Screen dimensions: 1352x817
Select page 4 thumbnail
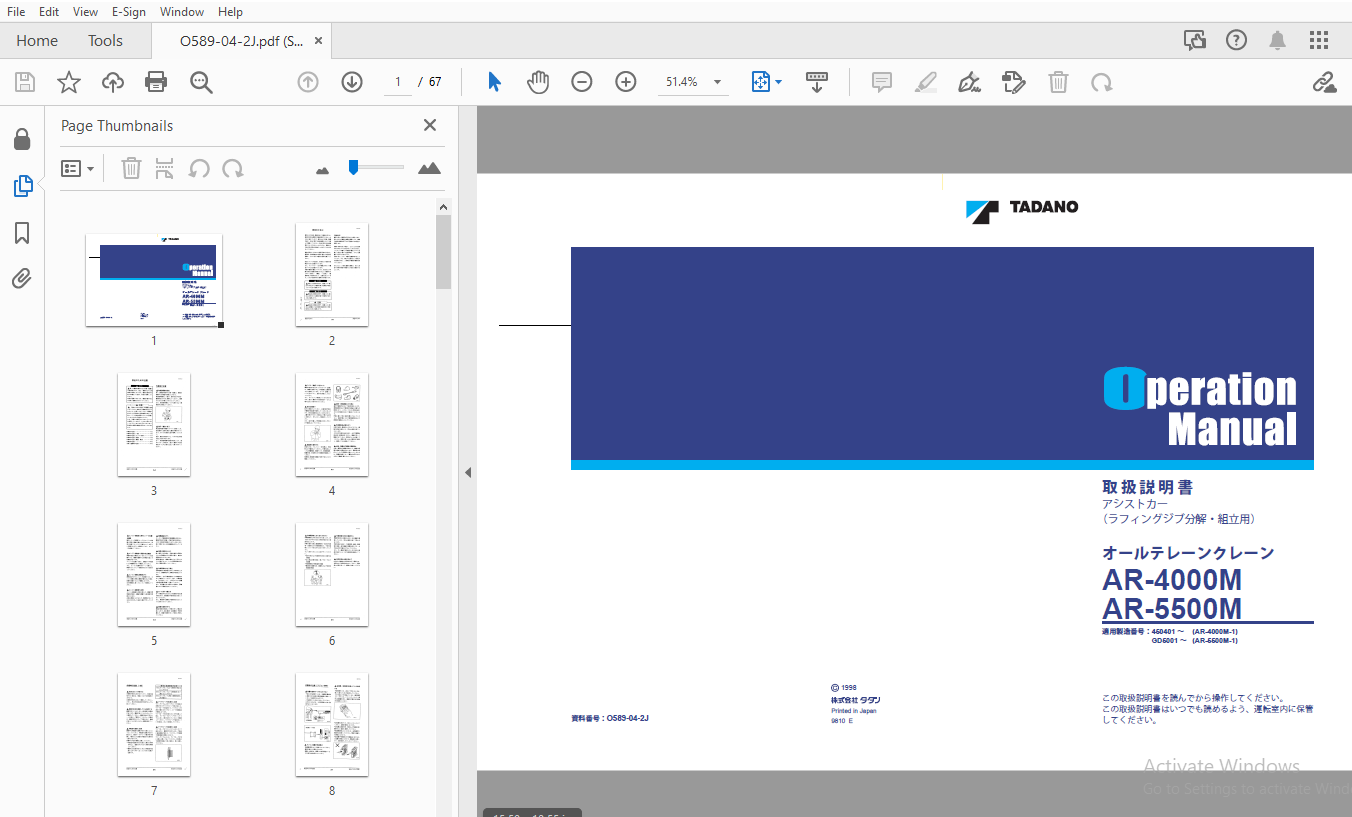(332, 425)
